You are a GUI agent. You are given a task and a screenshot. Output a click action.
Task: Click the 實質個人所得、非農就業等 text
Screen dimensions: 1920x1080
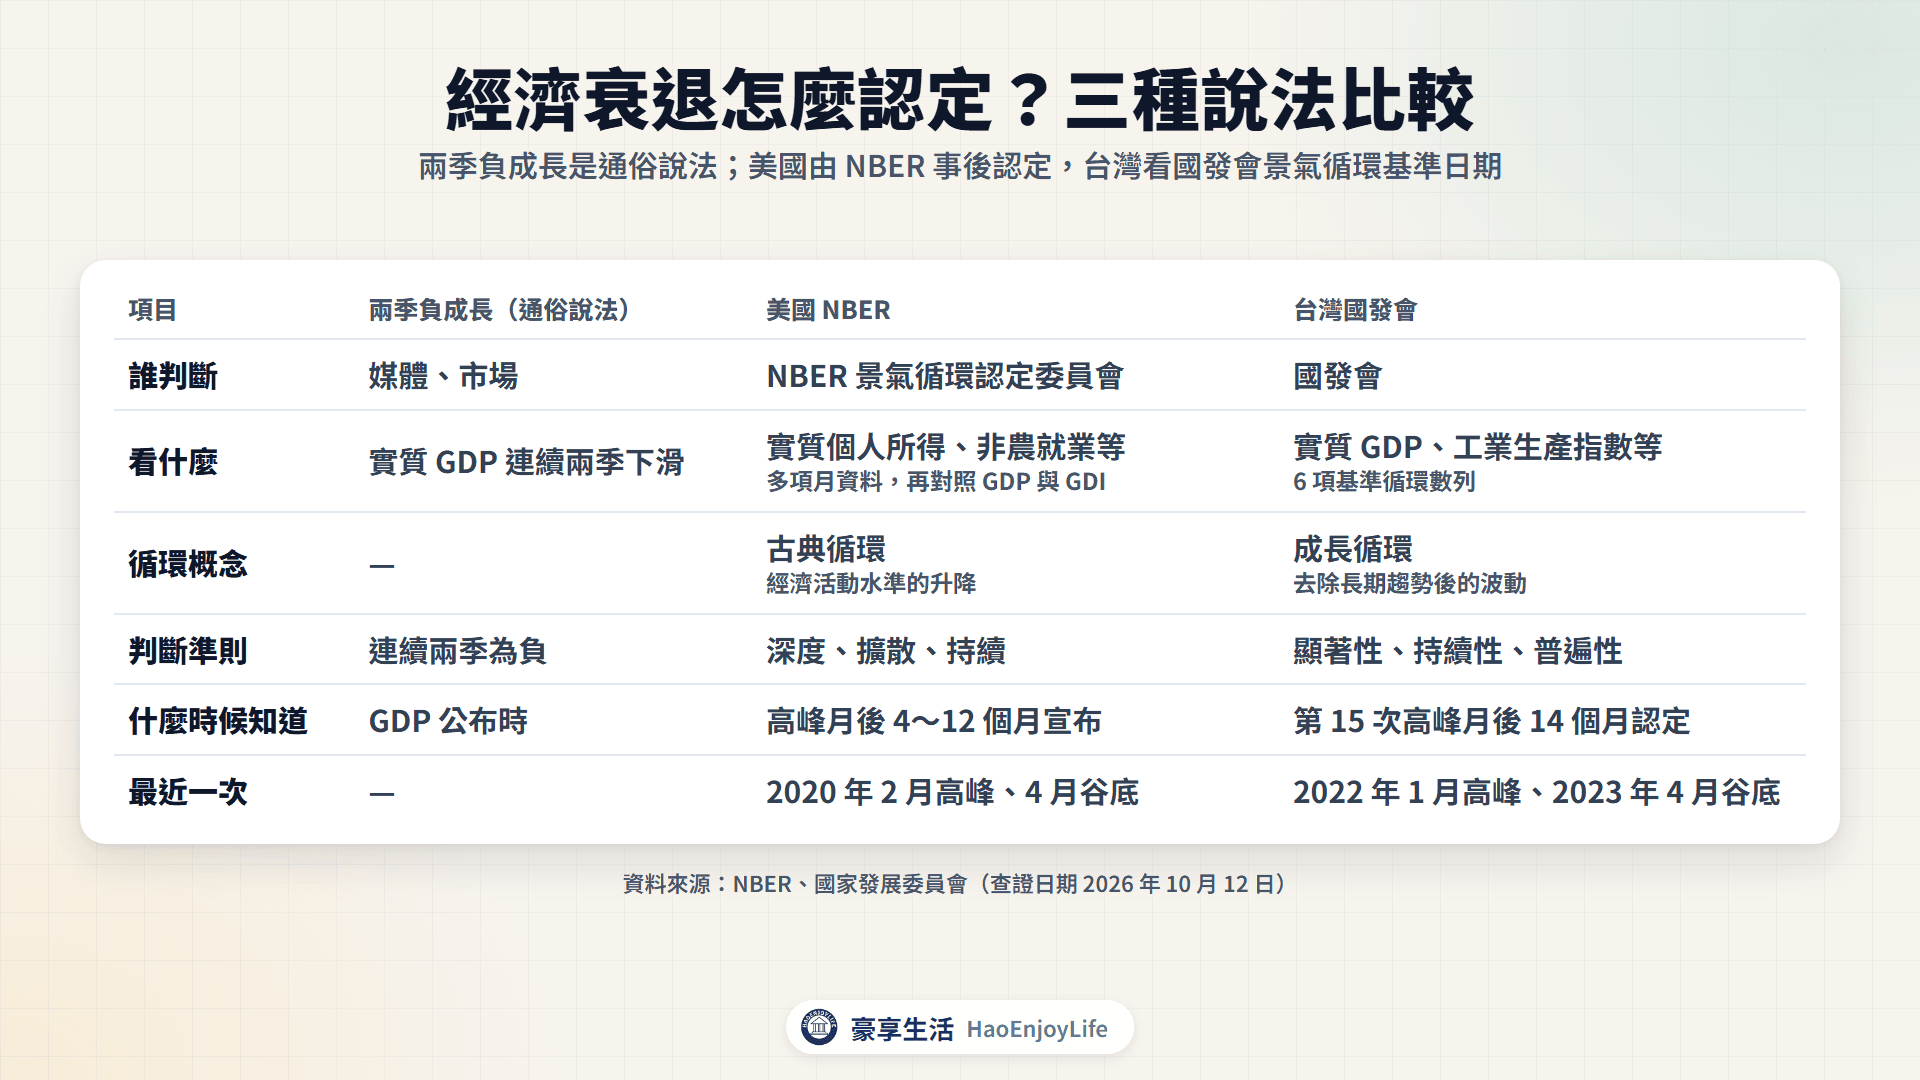pos(946,446)
